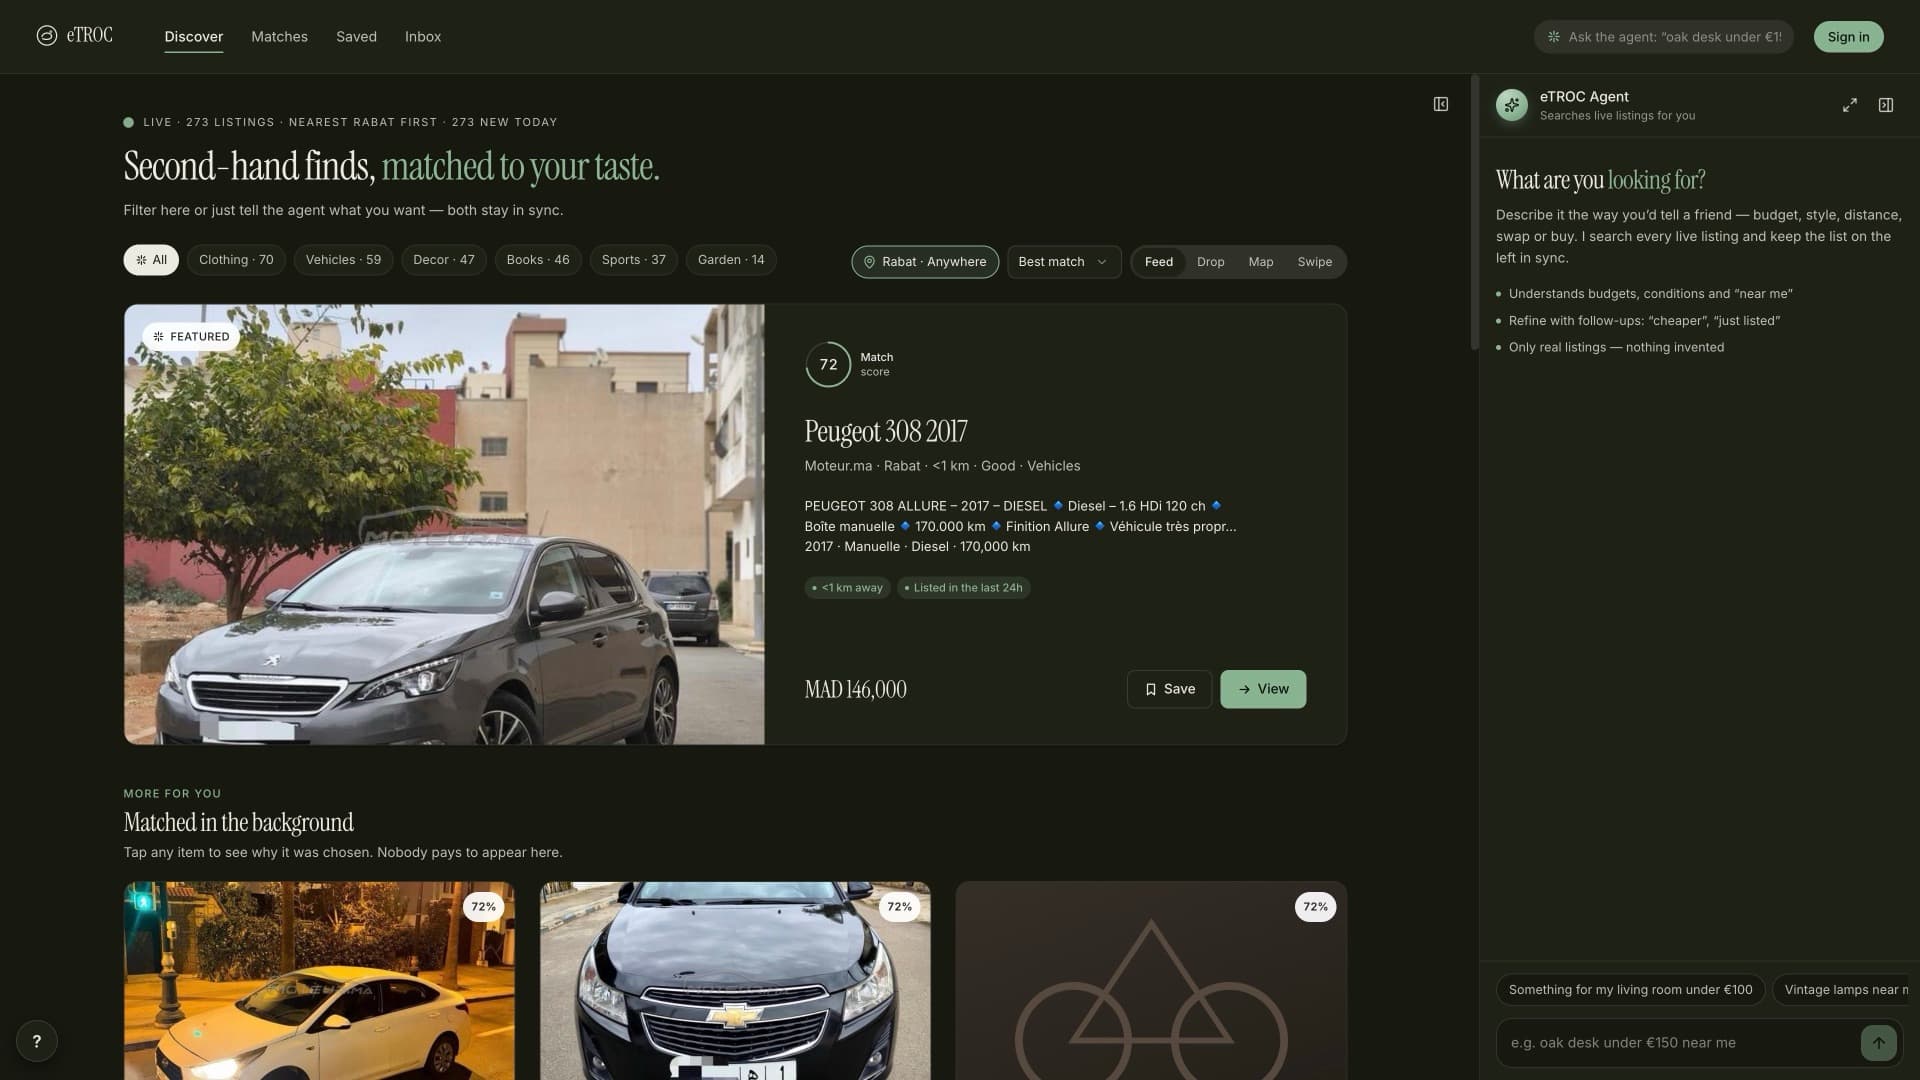The height and width of the screenshot is (1080, 1920).
Task: Switch to Drop view
Action: pos(1211,262)
